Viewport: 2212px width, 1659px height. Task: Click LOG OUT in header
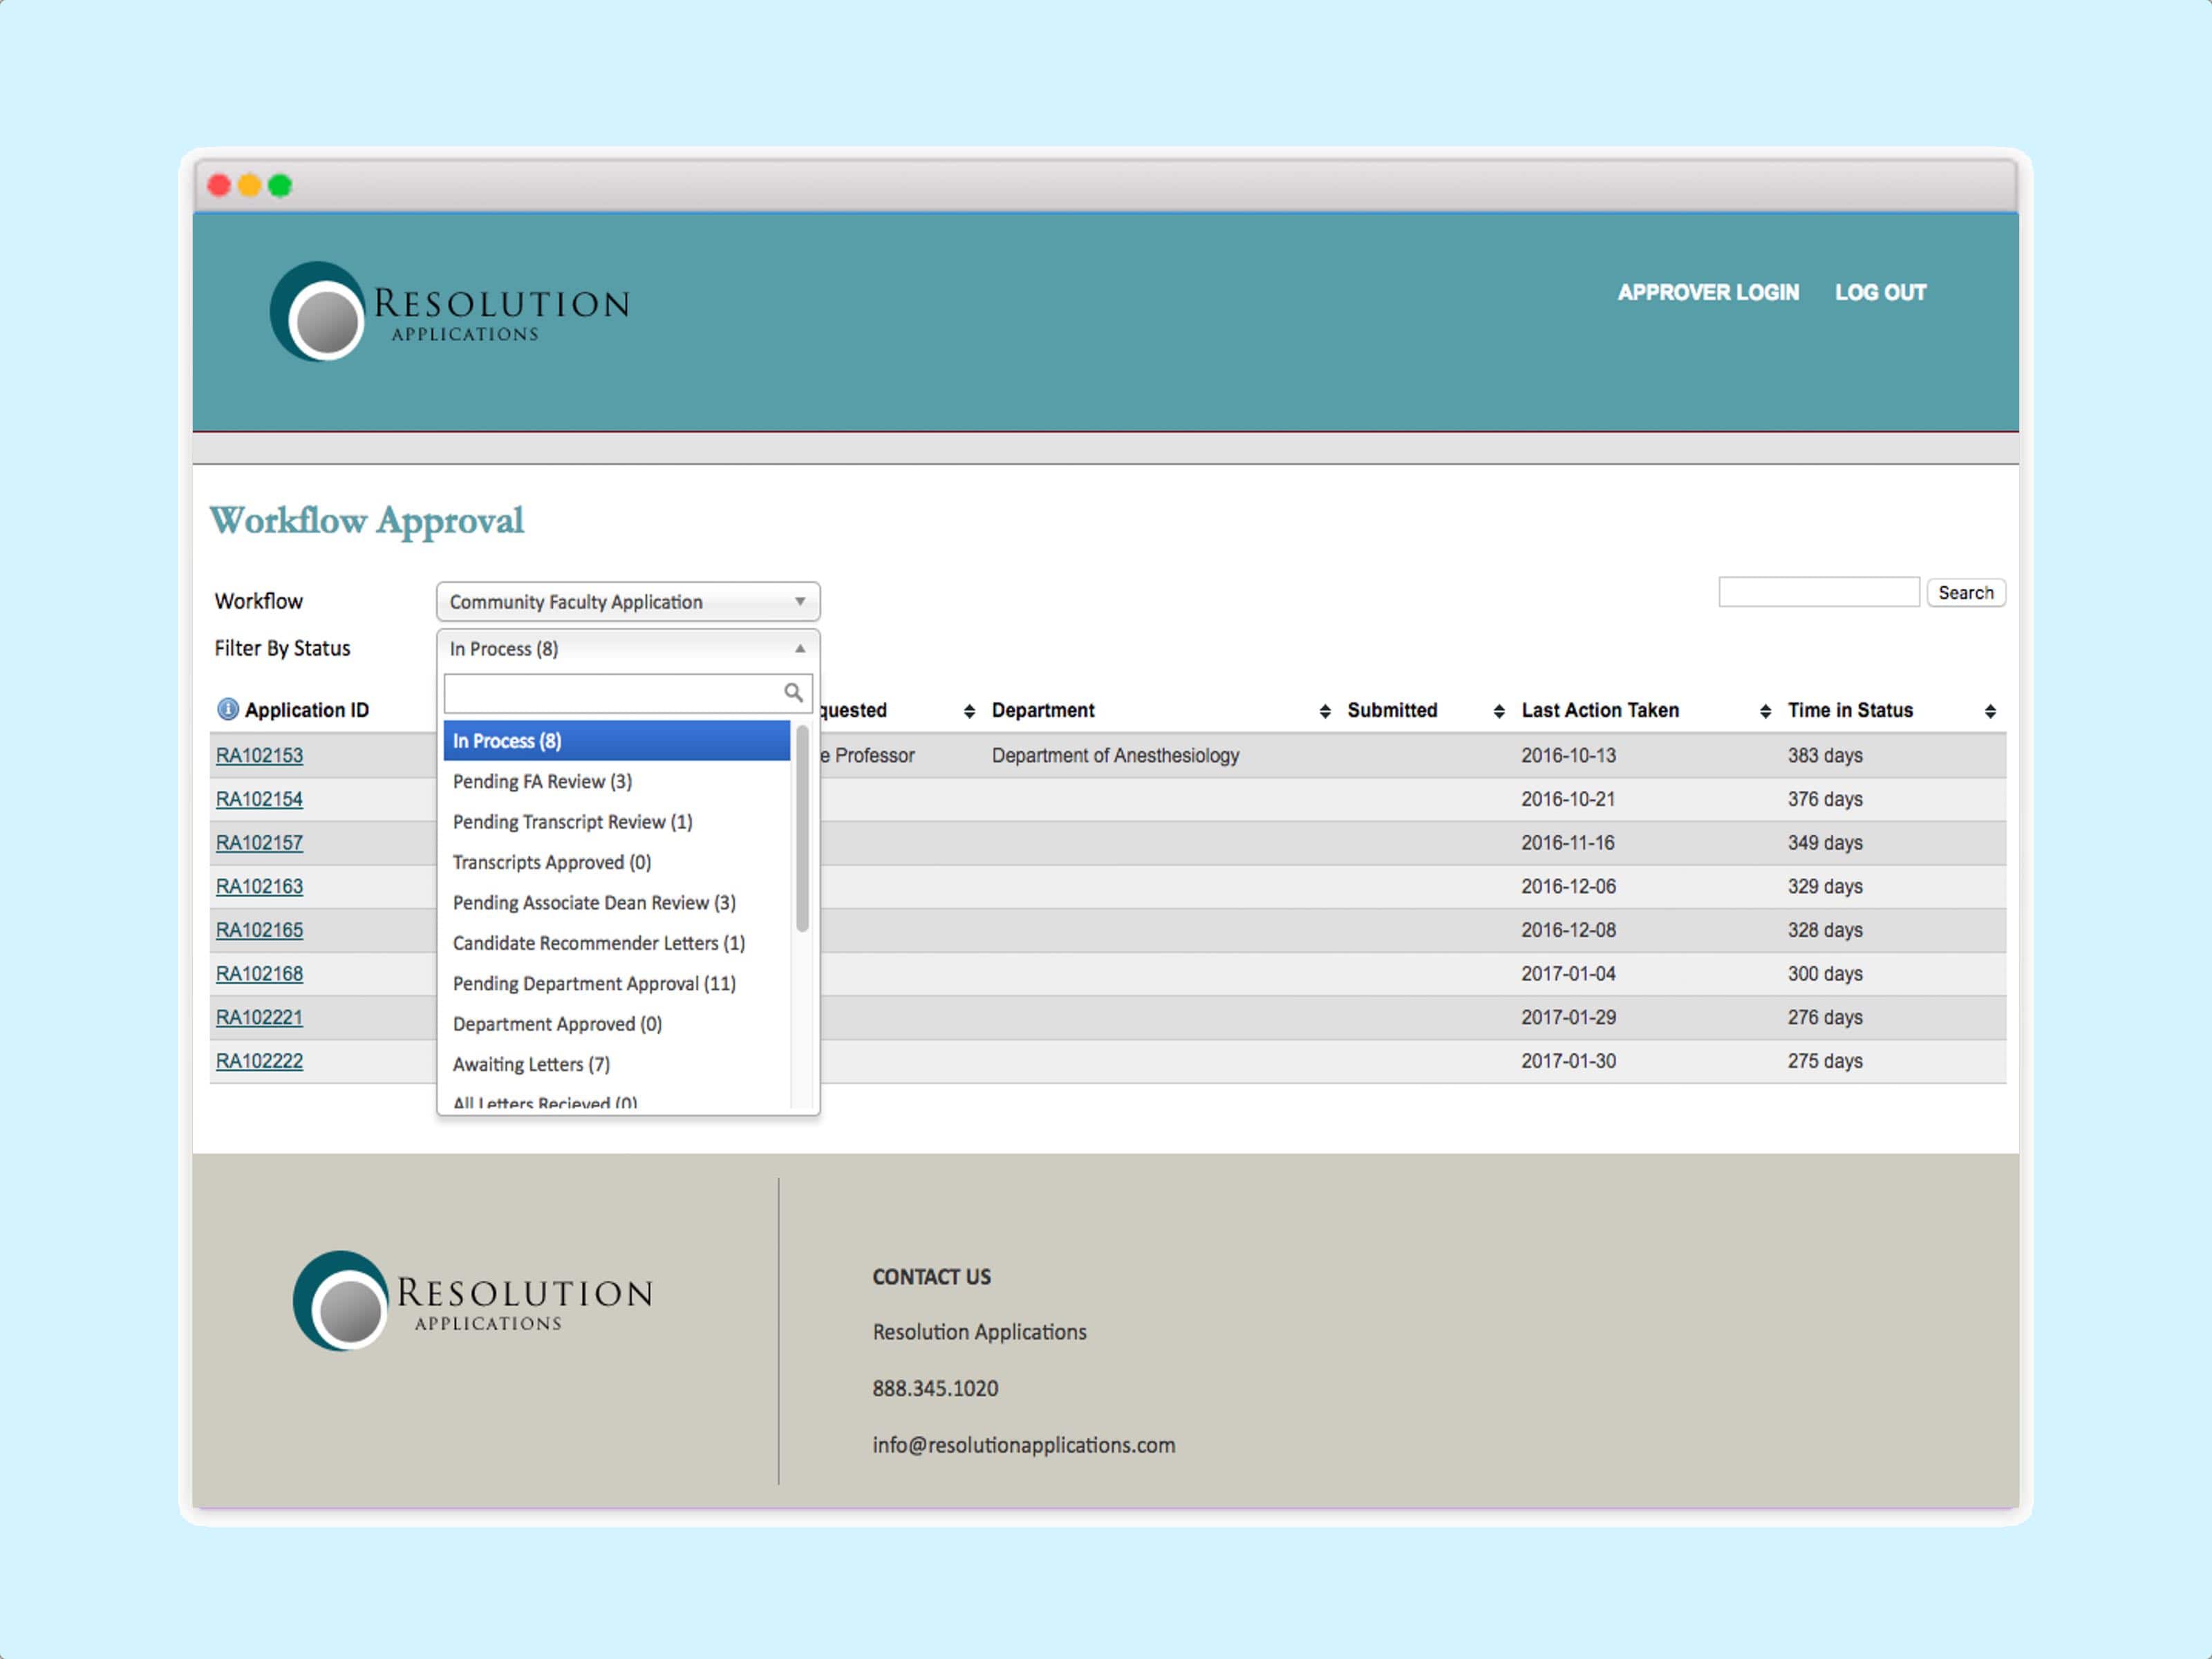(1880, 293)
